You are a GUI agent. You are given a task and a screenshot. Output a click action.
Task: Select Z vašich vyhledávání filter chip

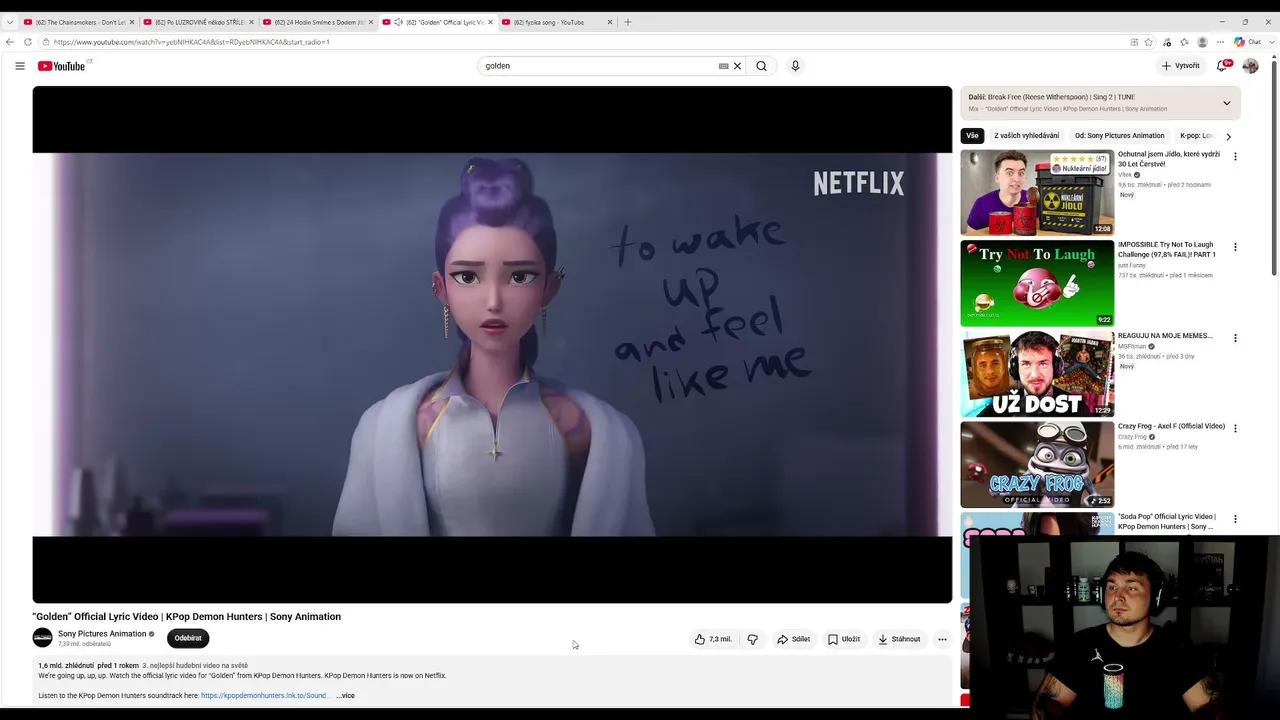1026,136
